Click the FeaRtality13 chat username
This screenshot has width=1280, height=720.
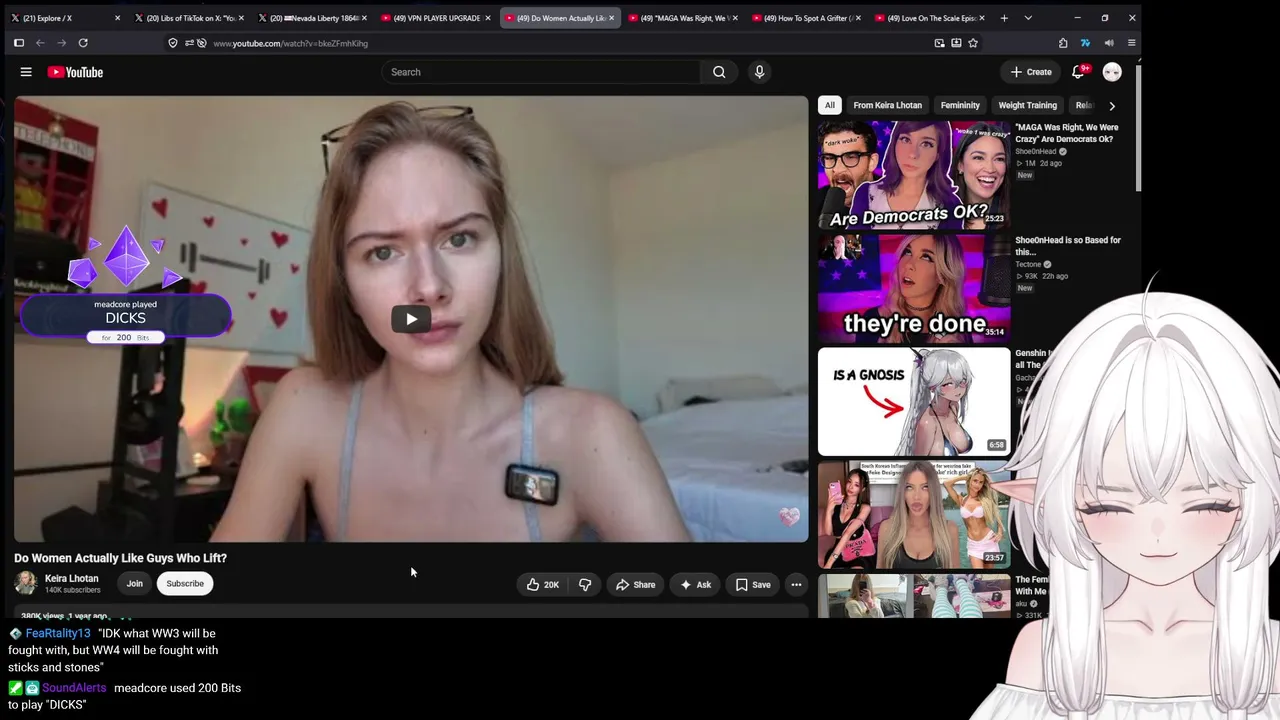pyautogui.click(x=58, y=633)
